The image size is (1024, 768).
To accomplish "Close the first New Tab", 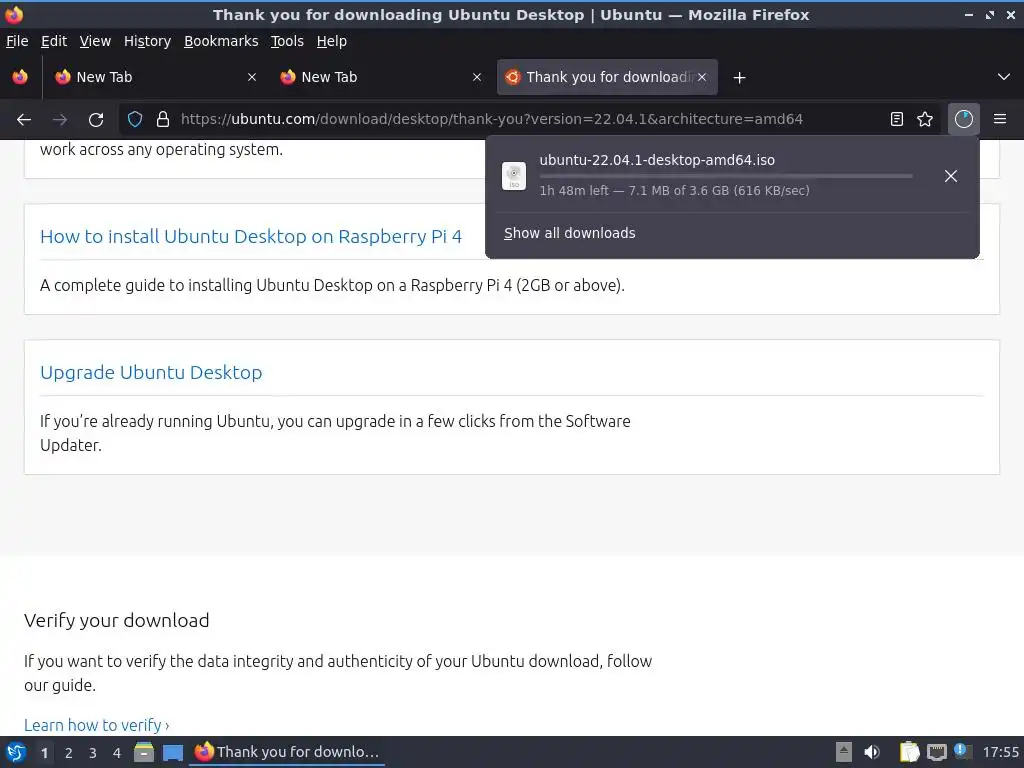I will tap(251, 77).
